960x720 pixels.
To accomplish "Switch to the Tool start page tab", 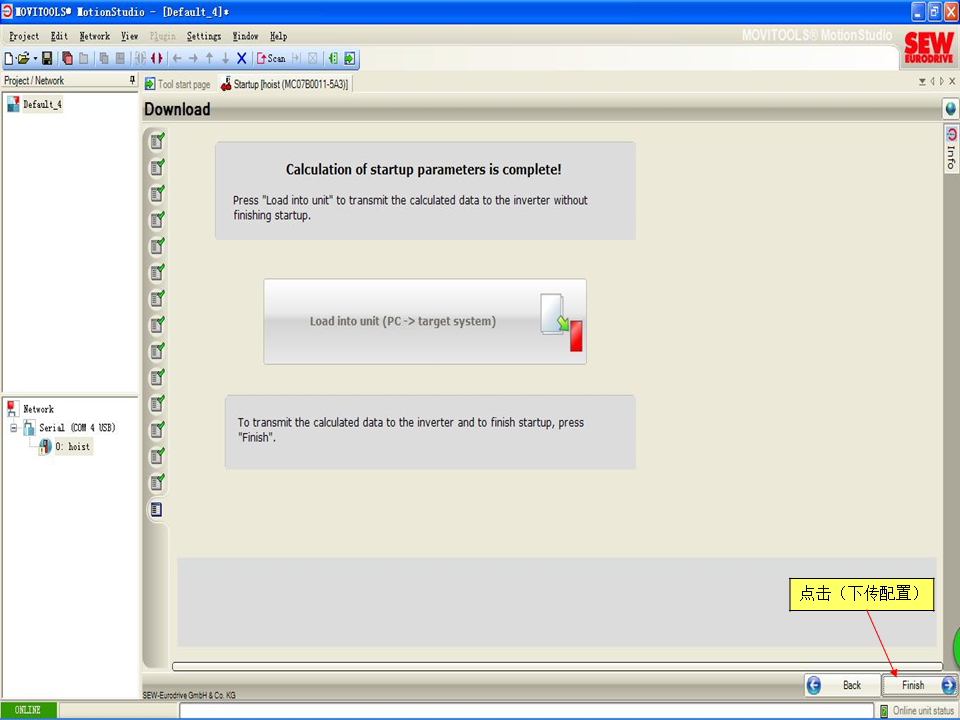I will click(178, 85).
